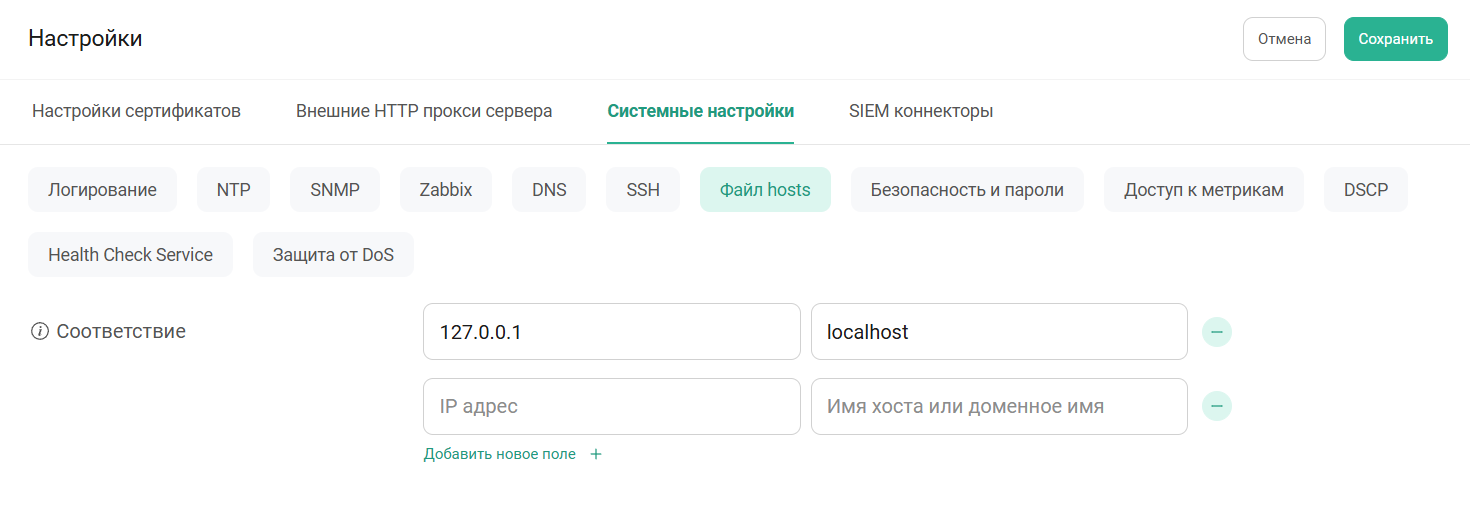Select the SSH settings section

[x=643, y=190]
